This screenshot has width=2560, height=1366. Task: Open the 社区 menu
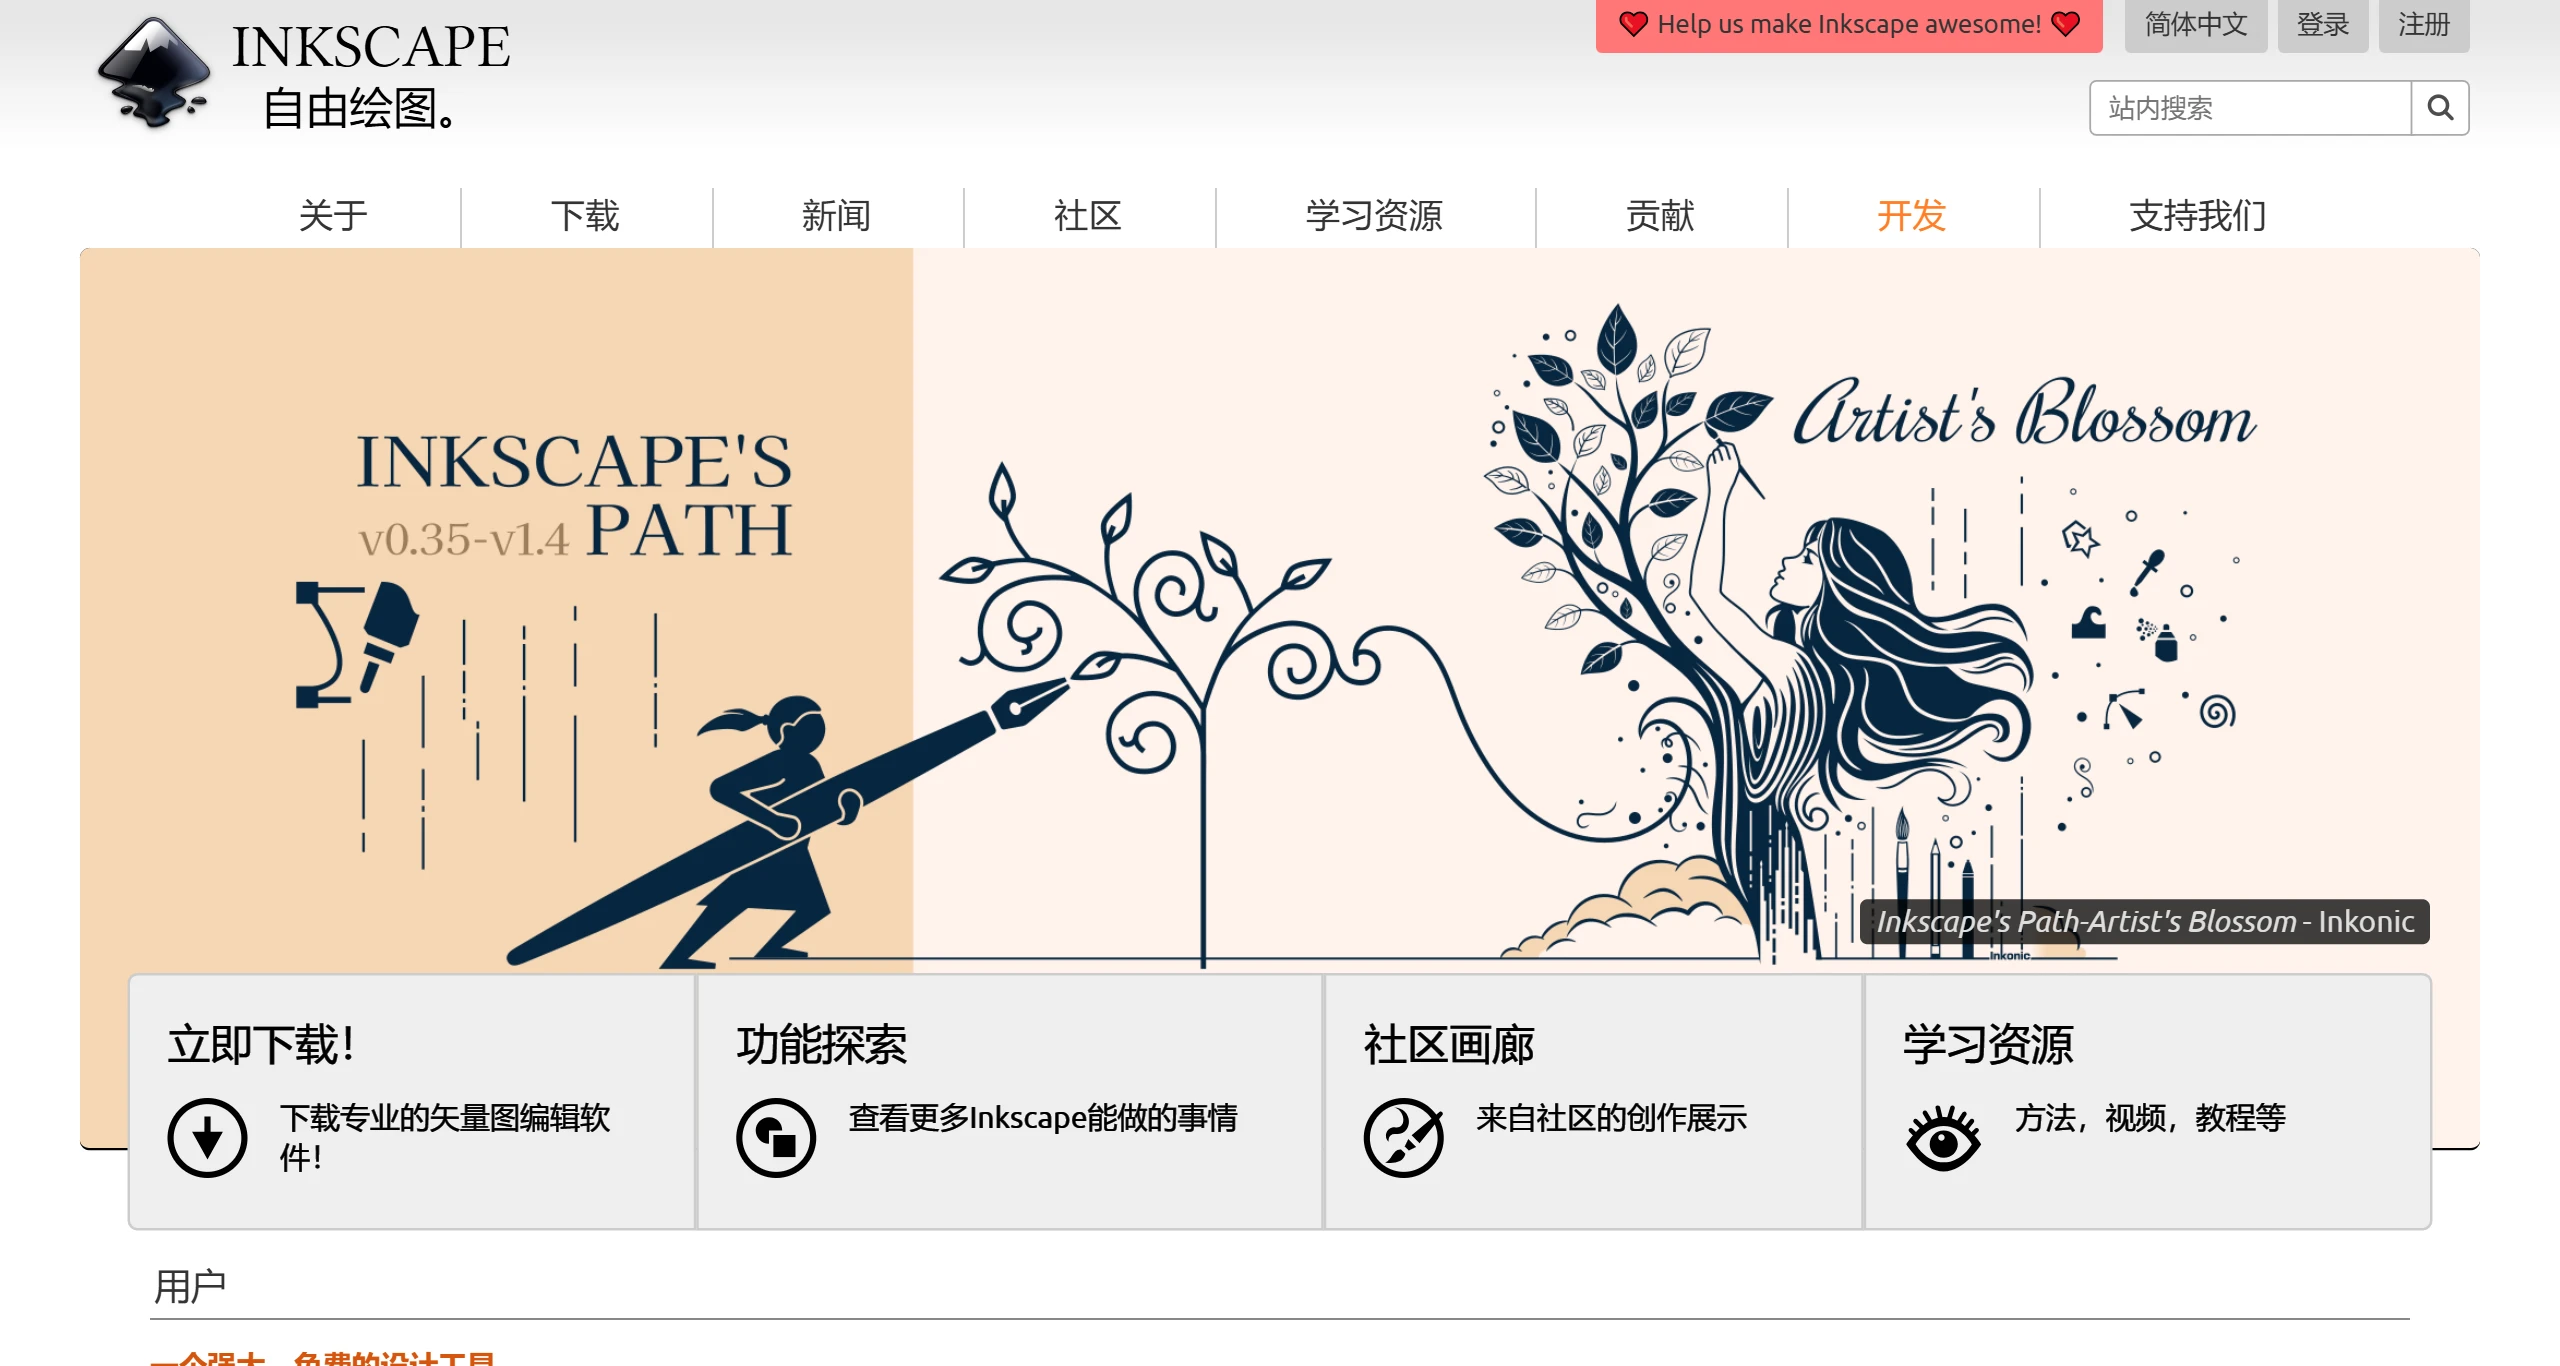click(1086, 215)
